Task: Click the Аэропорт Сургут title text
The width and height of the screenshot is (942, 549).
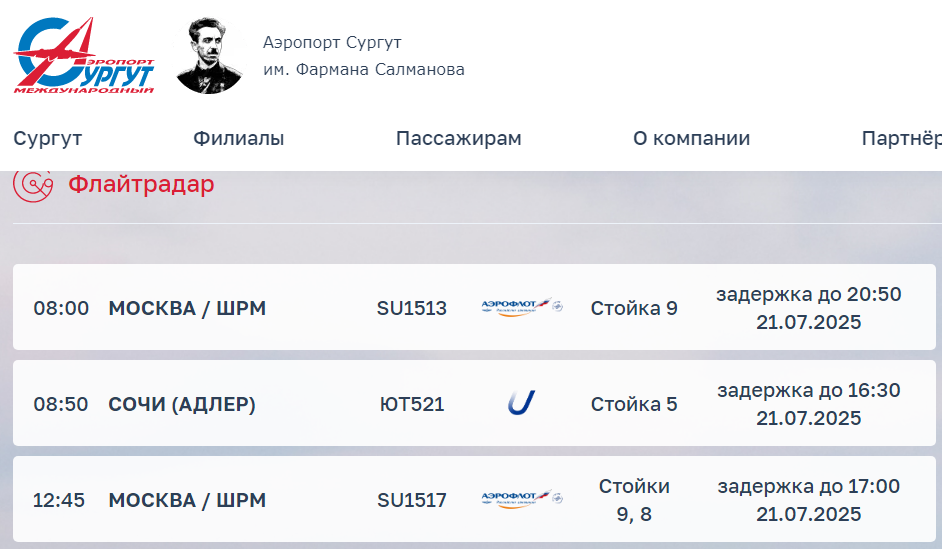Action: (332, 43)
